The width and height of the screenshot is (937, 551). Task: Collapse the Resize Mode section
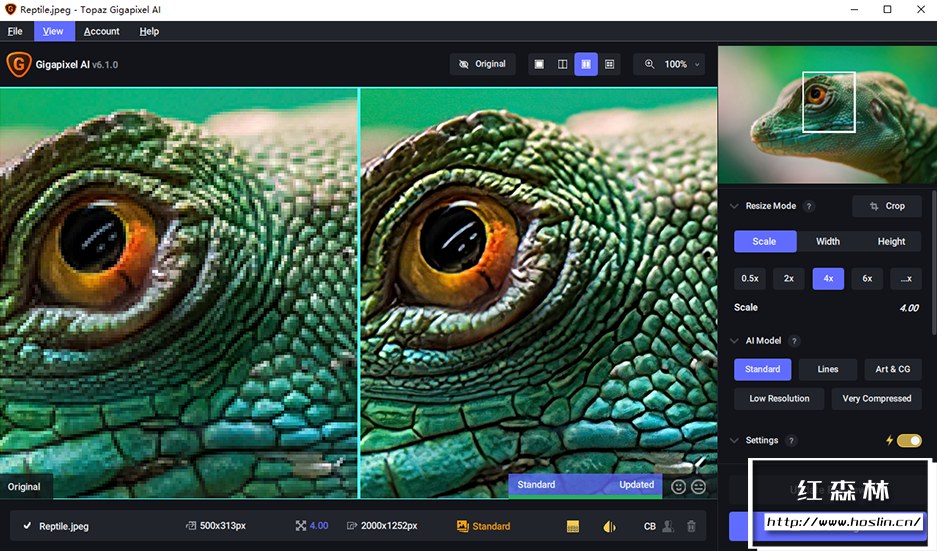click(734, 206)
